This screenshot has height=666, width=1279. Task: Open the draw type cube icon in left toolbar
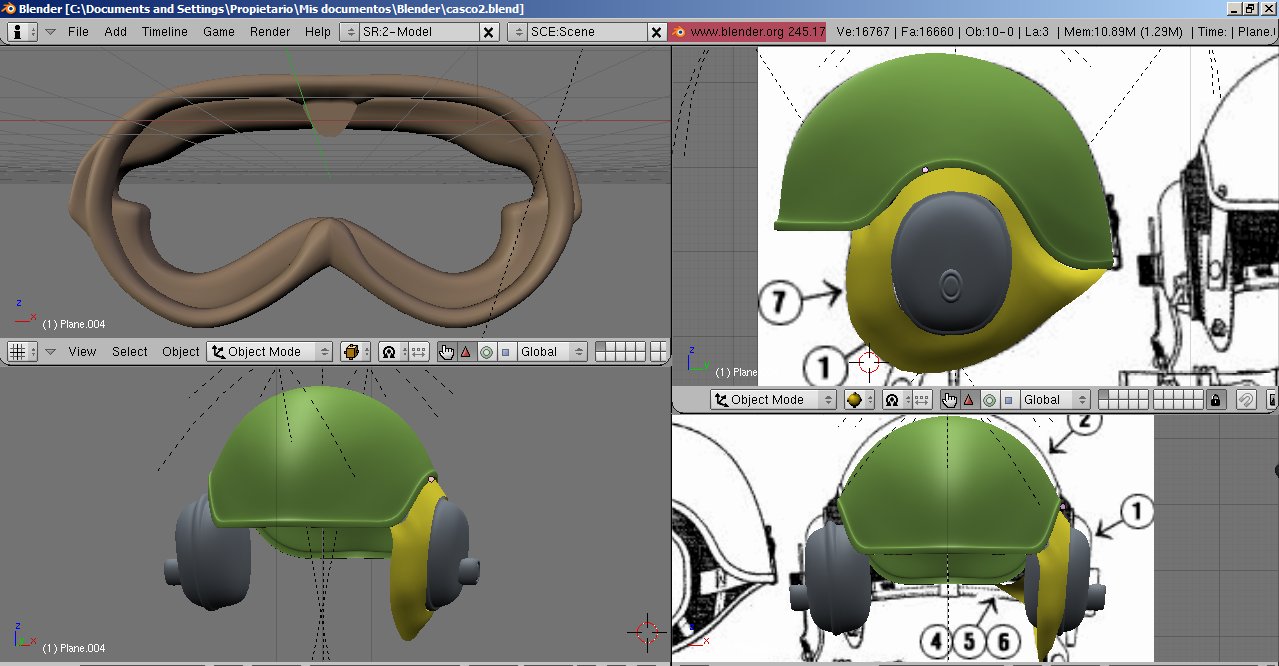tap(352, 352)
